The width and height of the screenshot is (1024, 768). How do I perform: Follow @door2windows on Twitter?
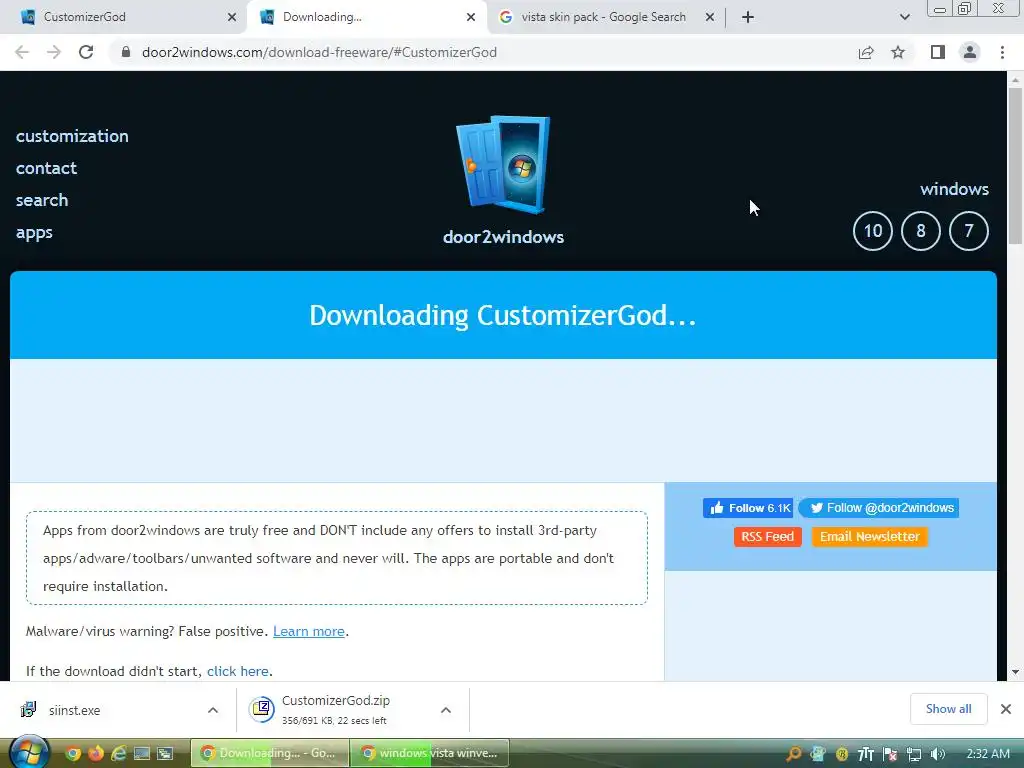tap(879, 508)
